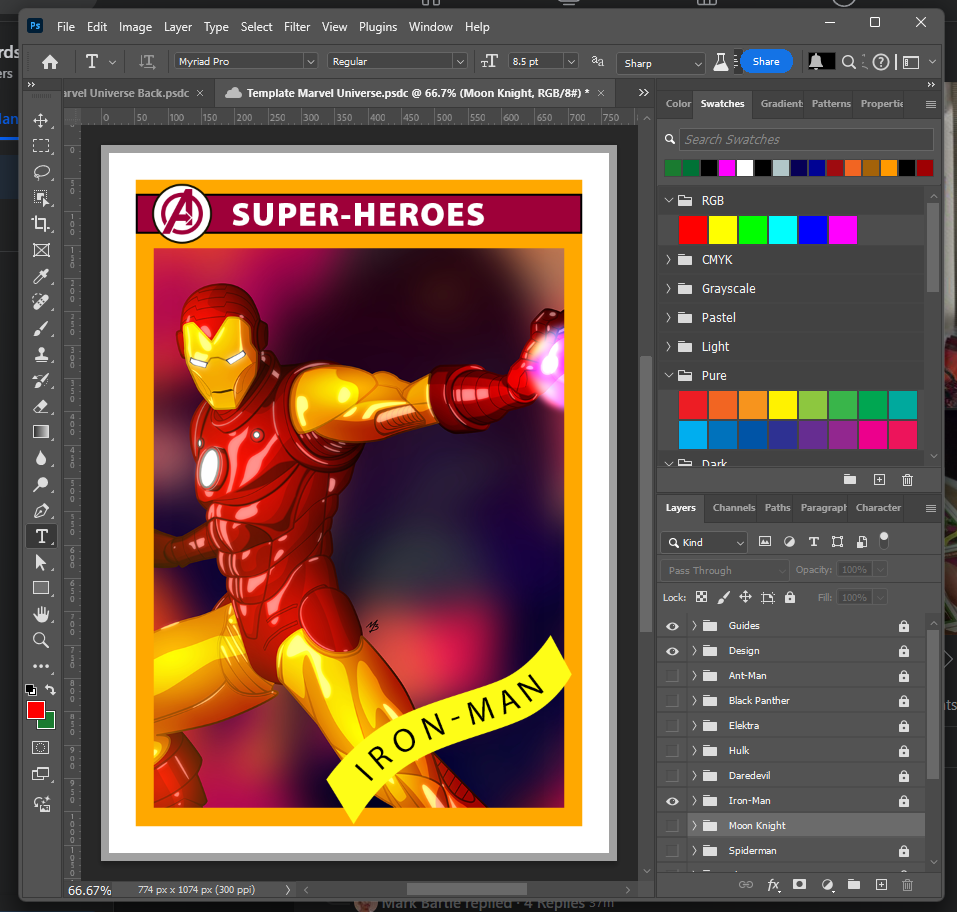Select the Hand tool

pos(41,614)
